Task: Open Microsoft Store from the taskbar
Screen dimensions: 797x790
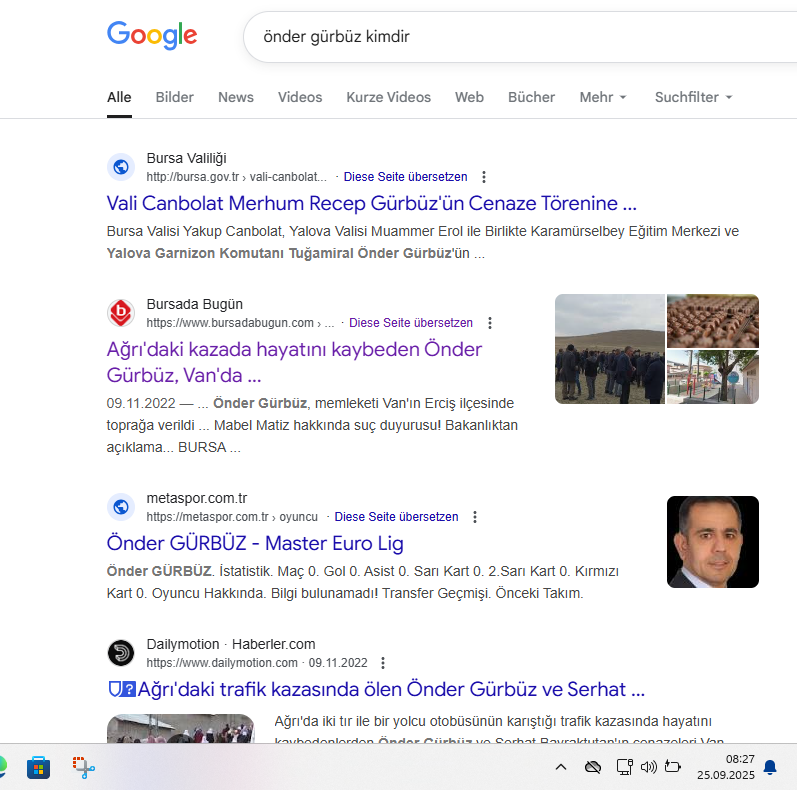Action: 39,767
